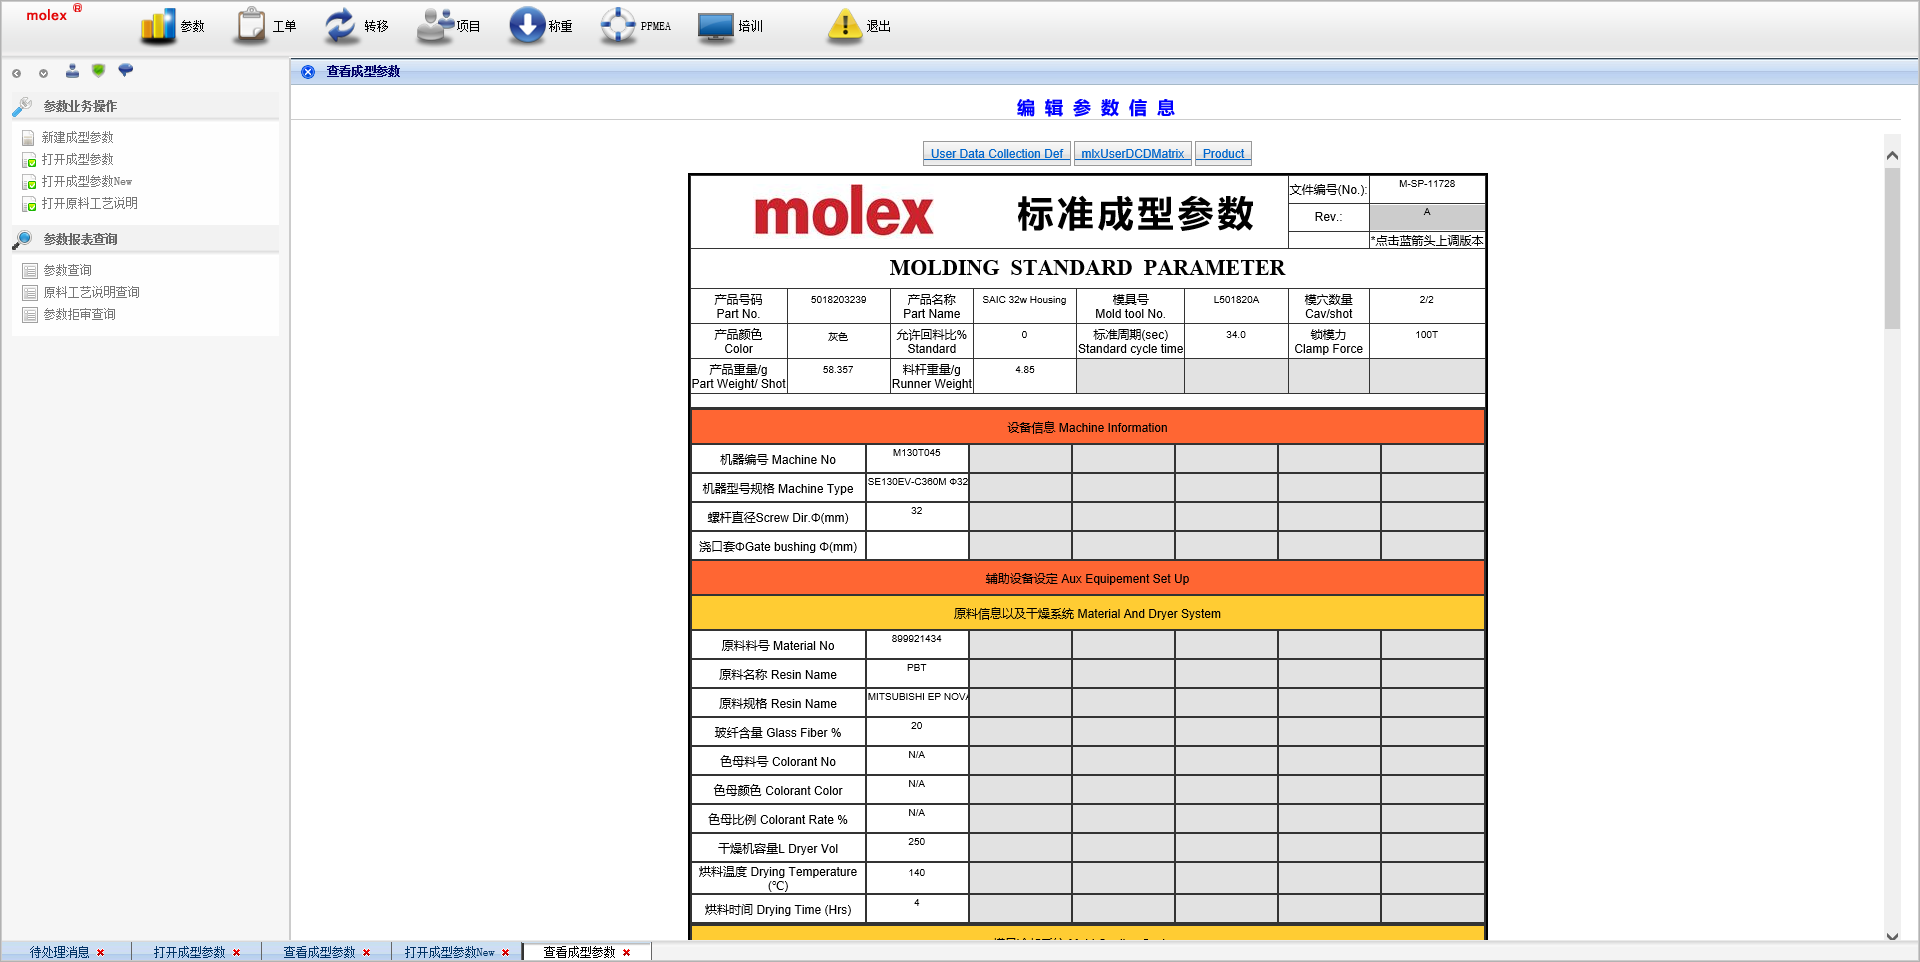
Task: Close the 查看成型参数 panel with blue X
Action: pos(308,72)
